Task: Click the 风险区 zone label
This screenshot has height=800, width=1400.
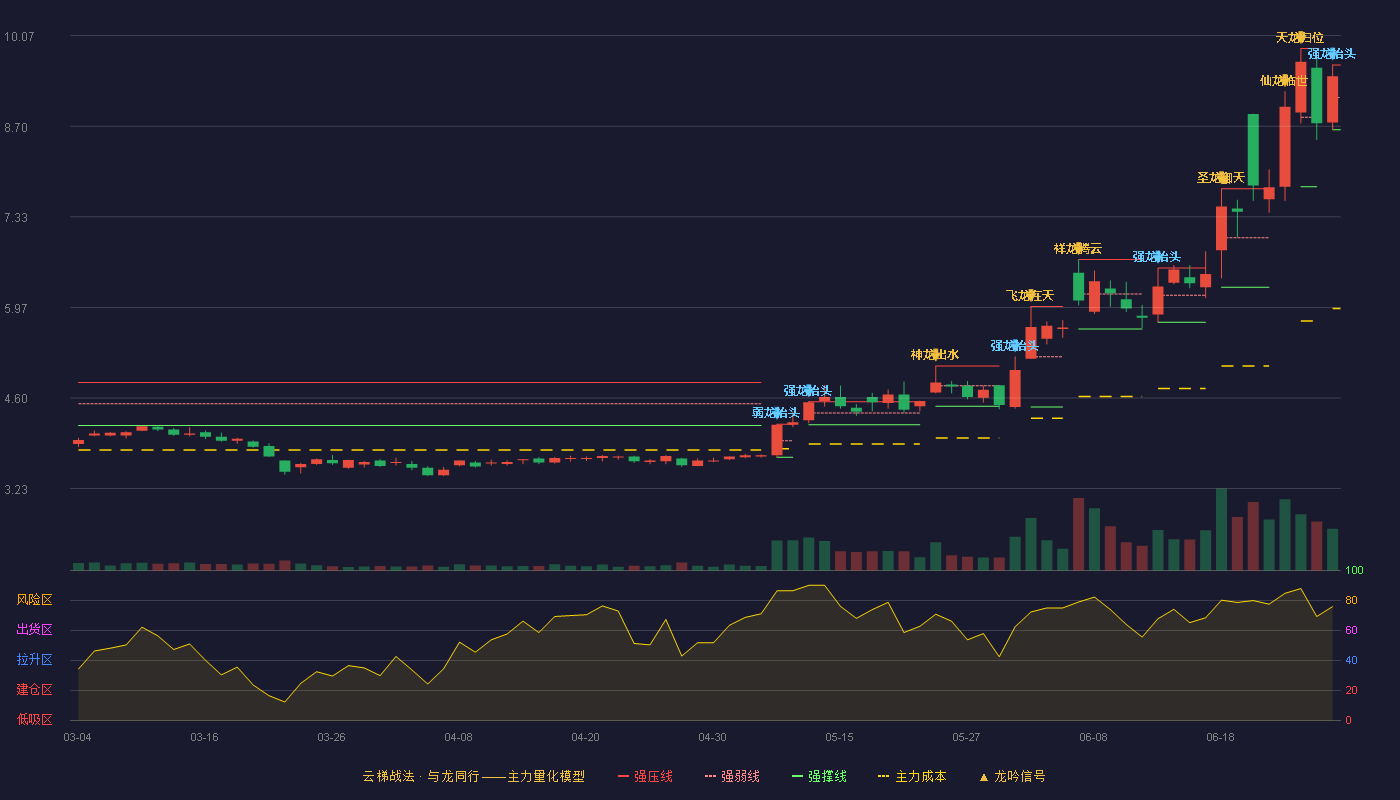Action: 34,600
